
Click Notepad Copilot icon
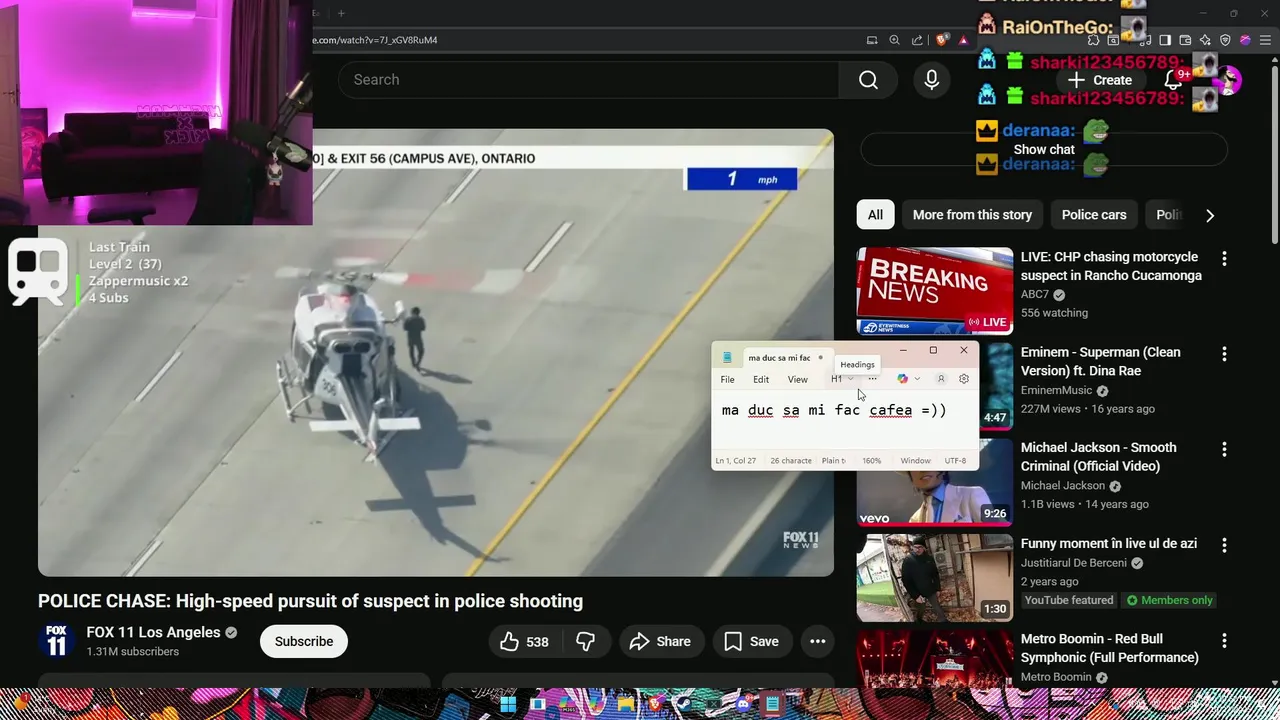[x=903, y=379]
